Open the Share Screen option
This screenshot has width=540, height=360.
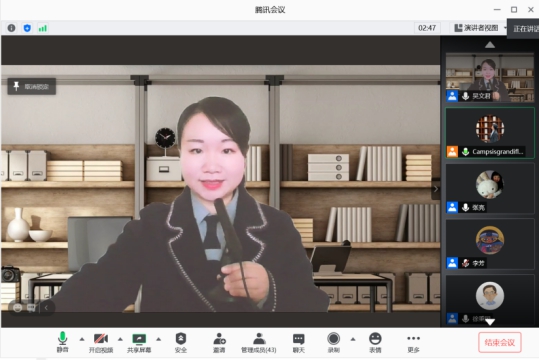click(139, 342)
